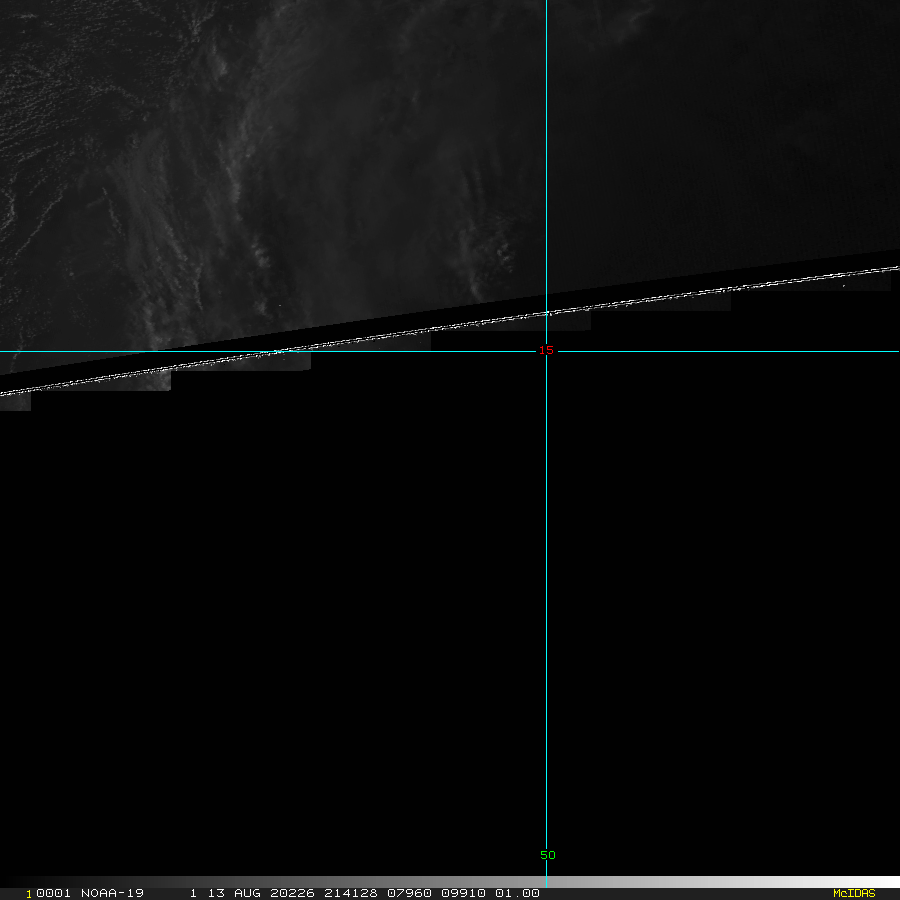Click the green longitude label 50
This screenshot has height=900, width=900.
[548, 855]
